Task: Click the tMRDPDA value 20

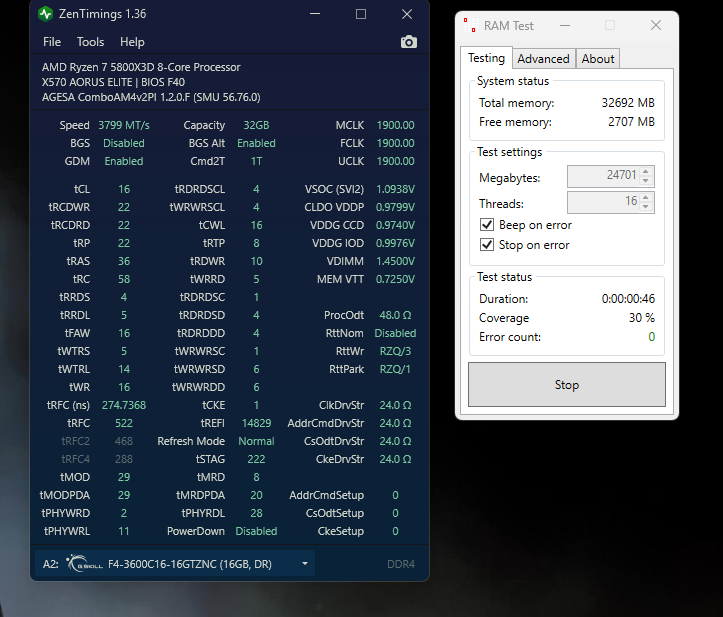Action: (256, 495)
